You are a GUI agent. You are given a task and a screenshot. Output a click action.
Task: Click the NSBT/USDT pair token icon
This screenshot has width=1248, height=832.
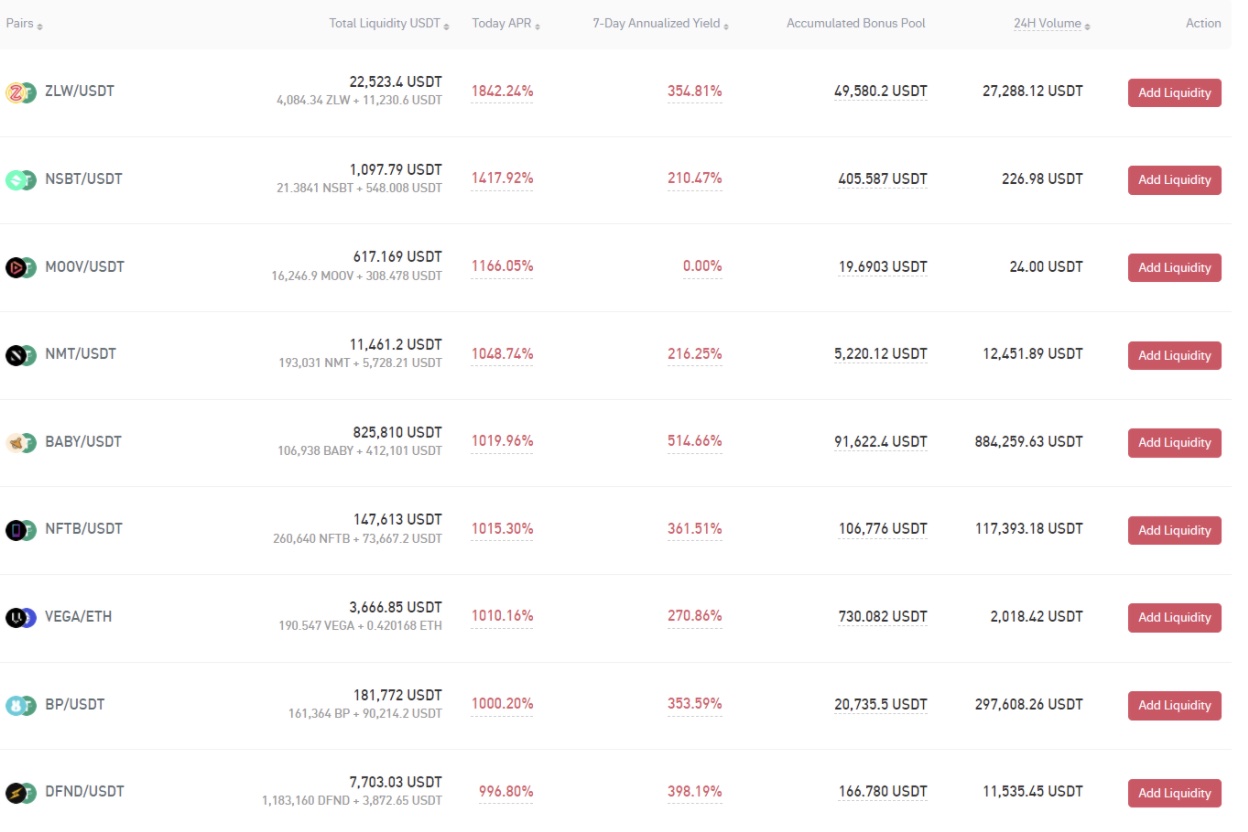(x=21, y=179)
